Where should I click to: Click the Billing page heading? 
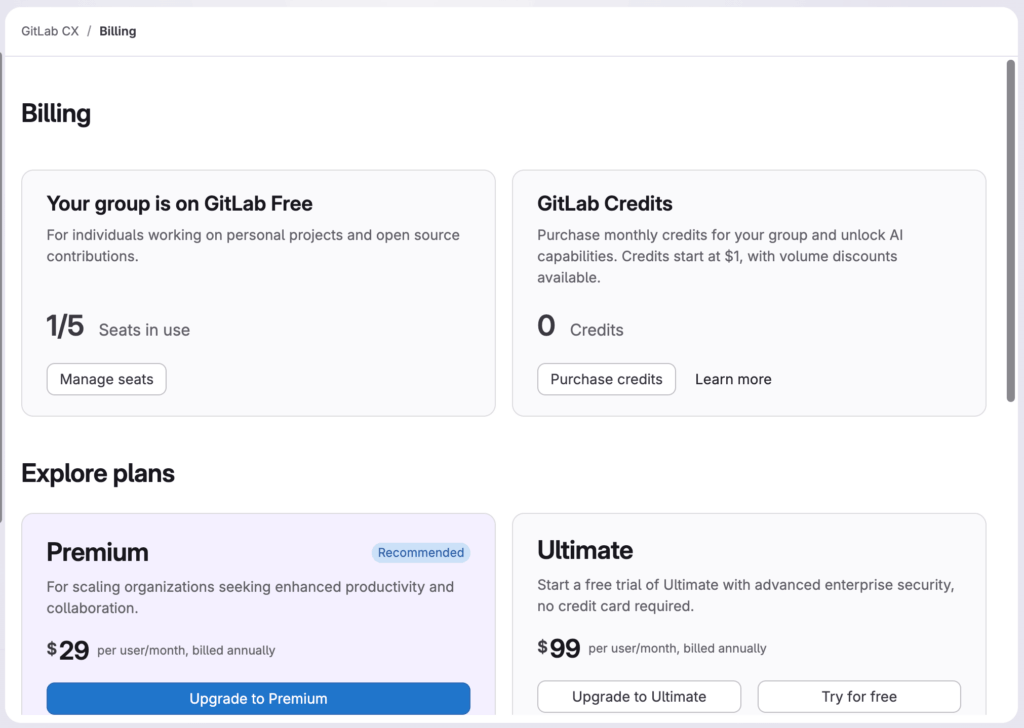[x=56, y=114]
